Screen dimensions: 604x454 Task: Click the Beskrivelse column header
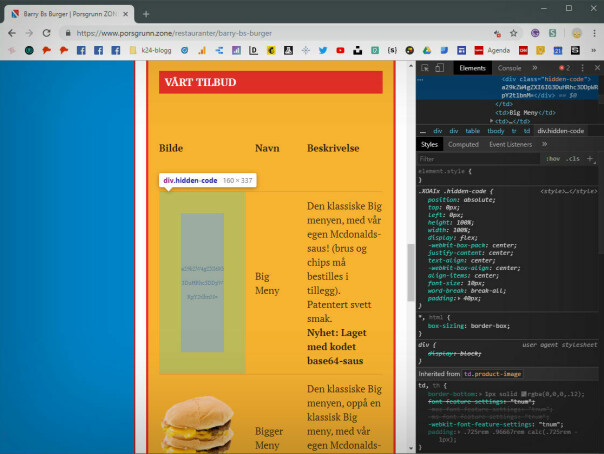pyautogui.click(x=333, y=148)
